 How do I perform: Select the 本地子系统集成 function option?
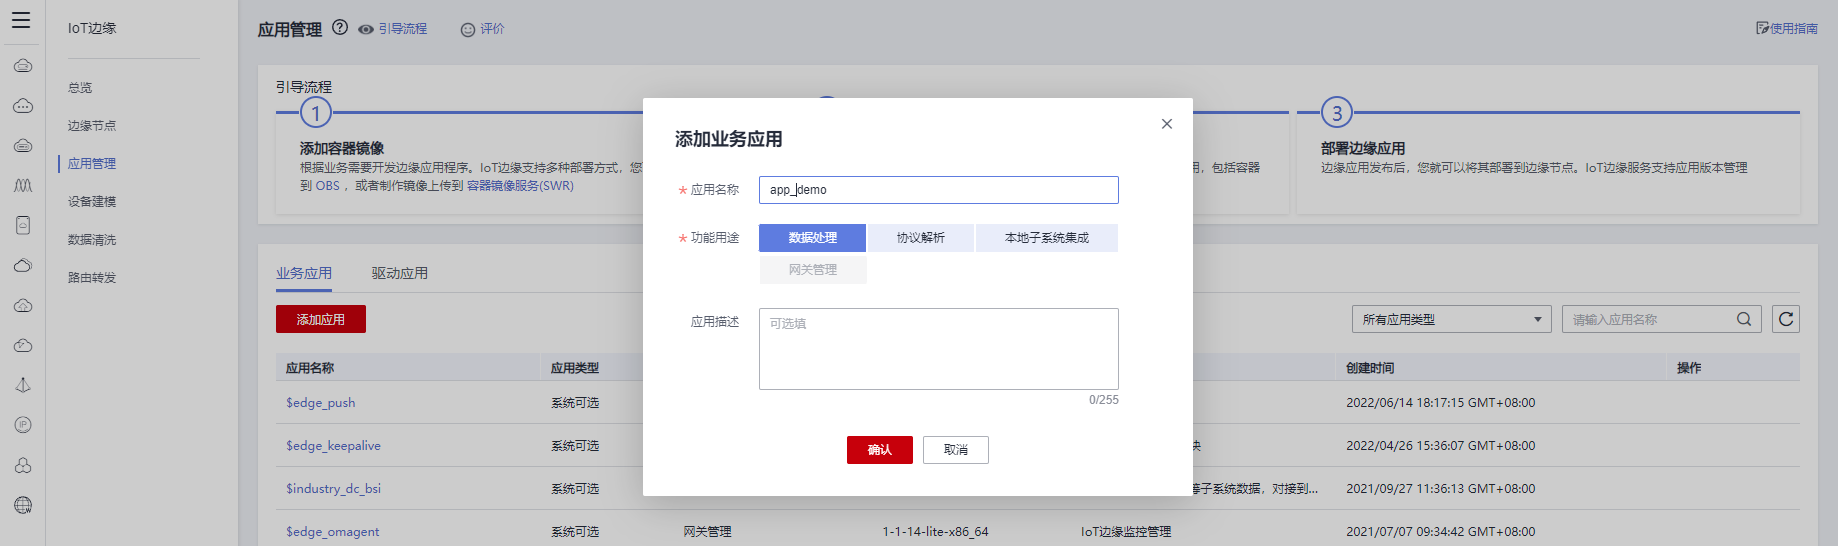[1046, 238]
